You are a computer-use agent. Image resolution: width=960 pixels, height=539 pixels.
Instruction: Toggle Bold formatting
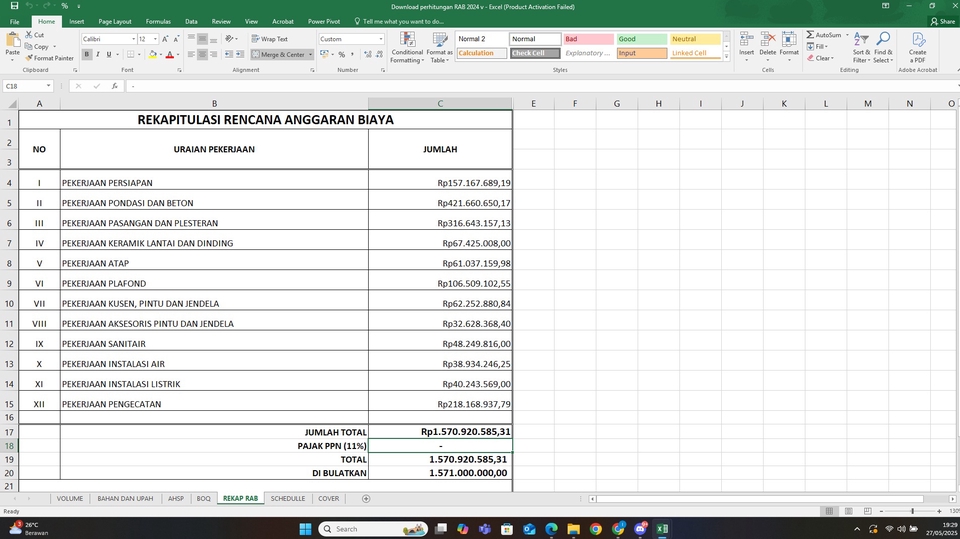(x=87, y=55)
